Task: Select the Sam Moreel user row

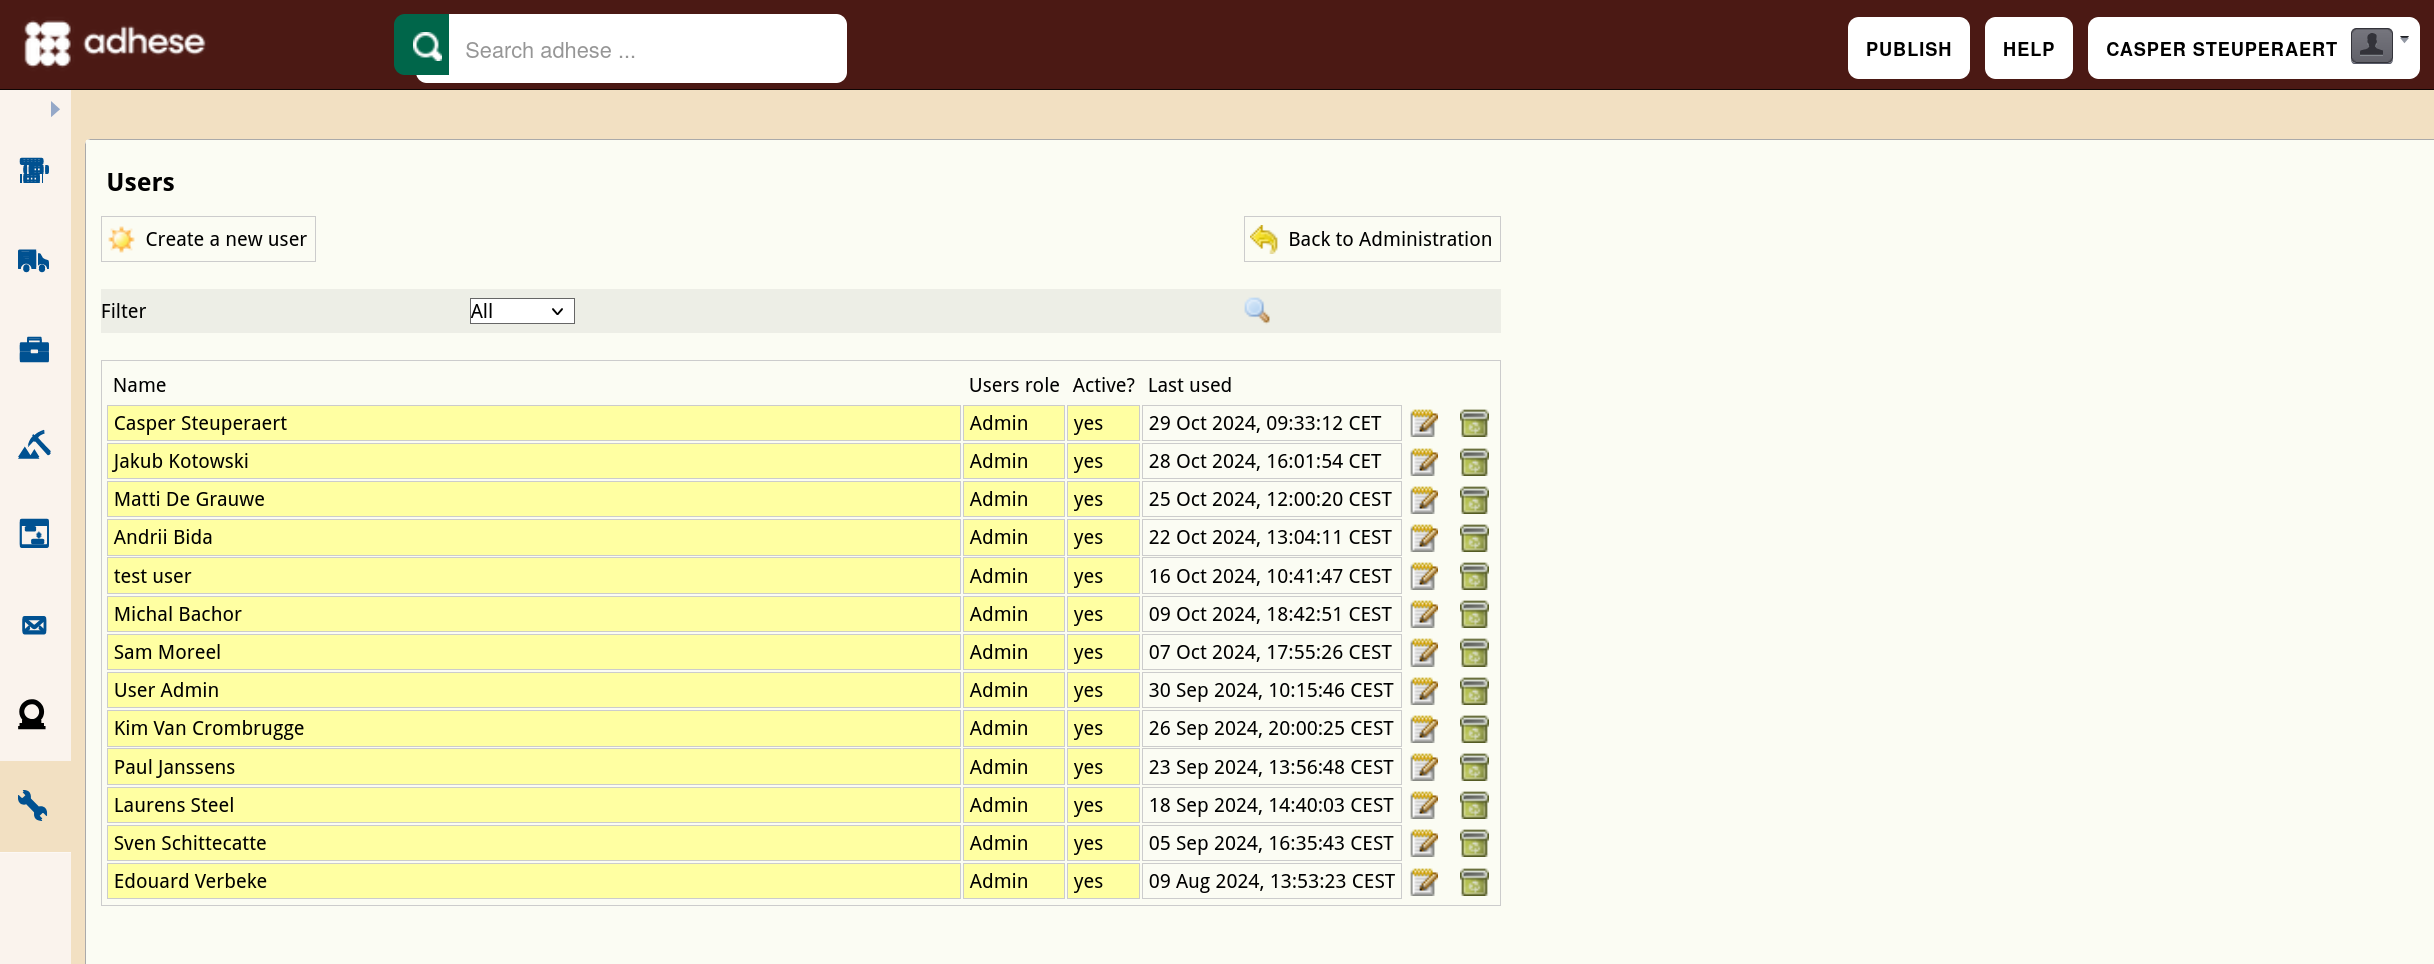Action: (753, 653)
